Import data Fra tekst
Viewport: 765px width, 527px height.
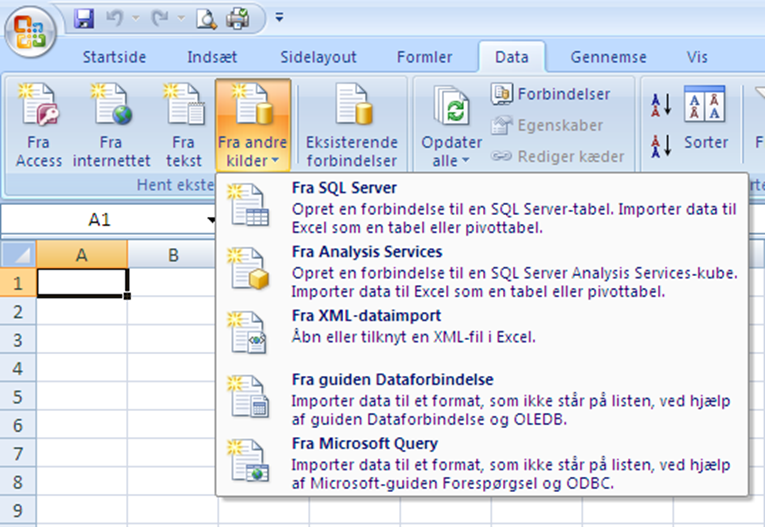pos(183,125)
